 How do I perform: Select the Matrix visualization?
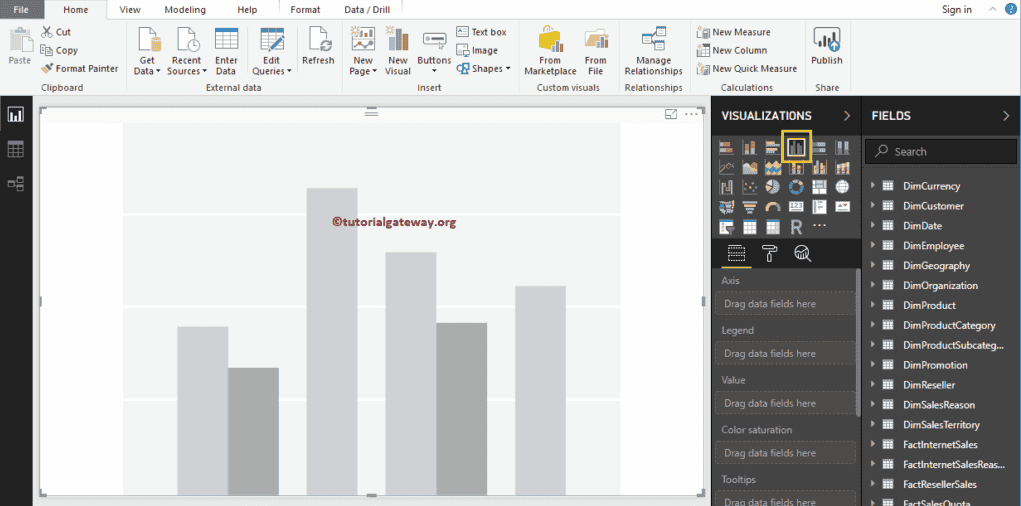click(x=773, y=227)
